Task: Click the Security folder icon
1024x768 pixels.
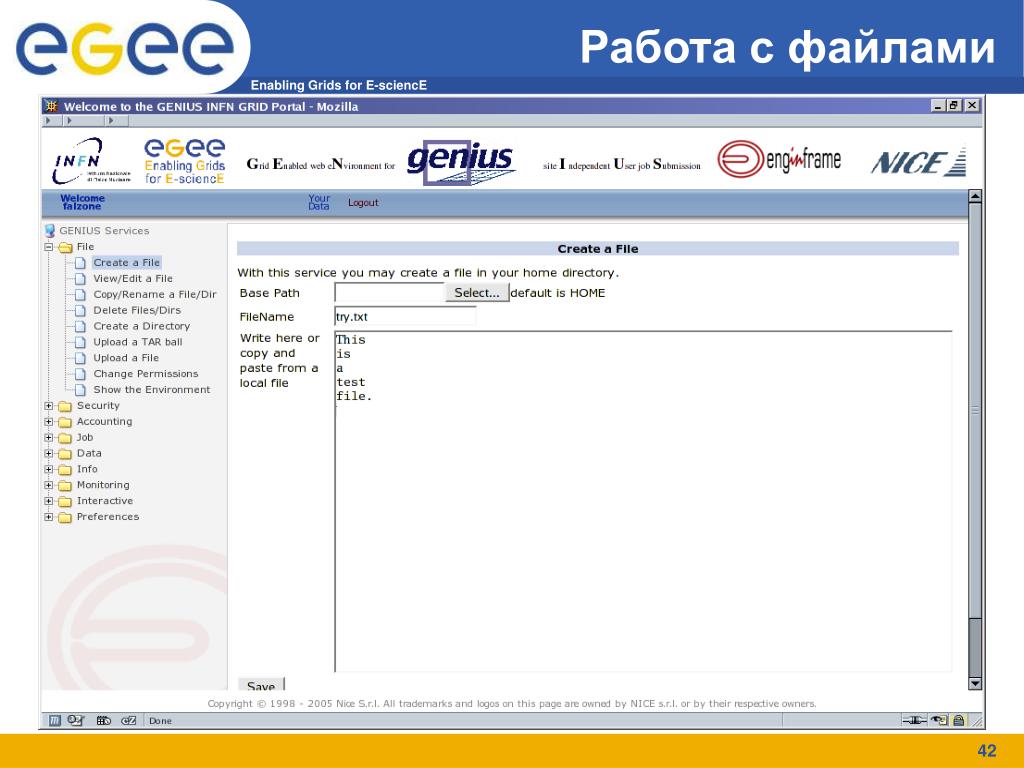Action: click(65, 406)
